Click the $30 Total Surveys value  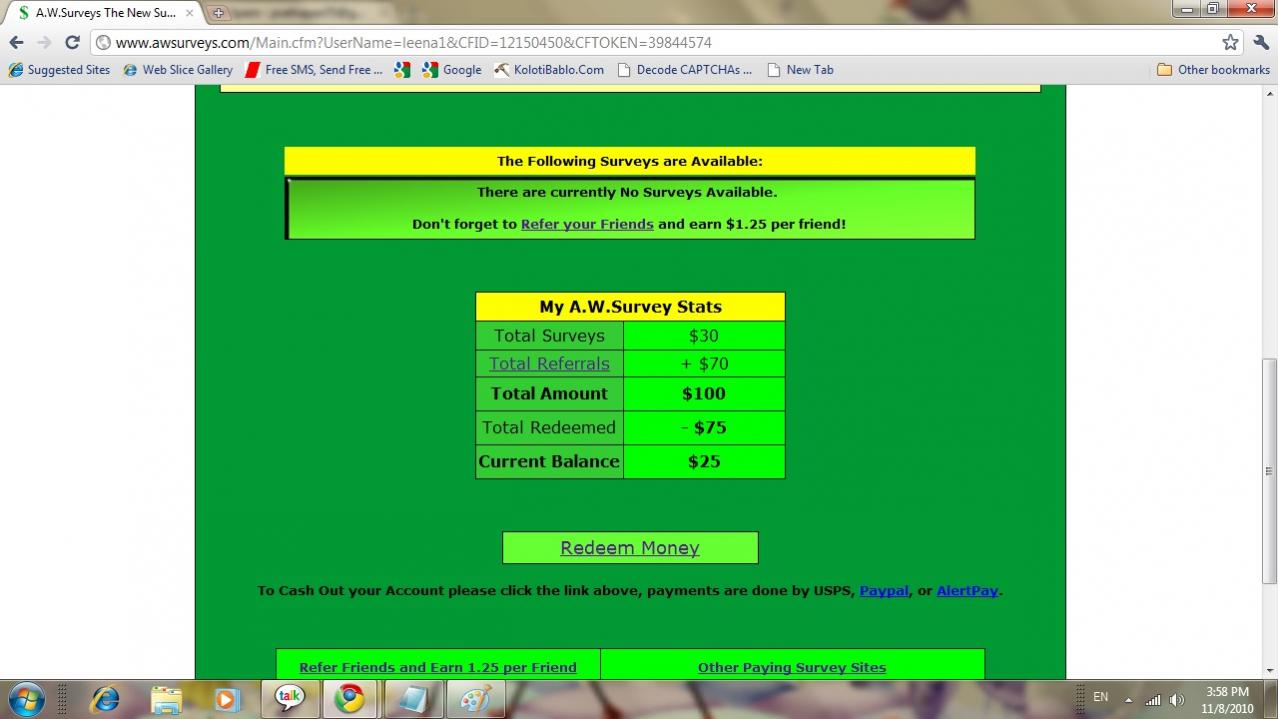coord(704,336)
